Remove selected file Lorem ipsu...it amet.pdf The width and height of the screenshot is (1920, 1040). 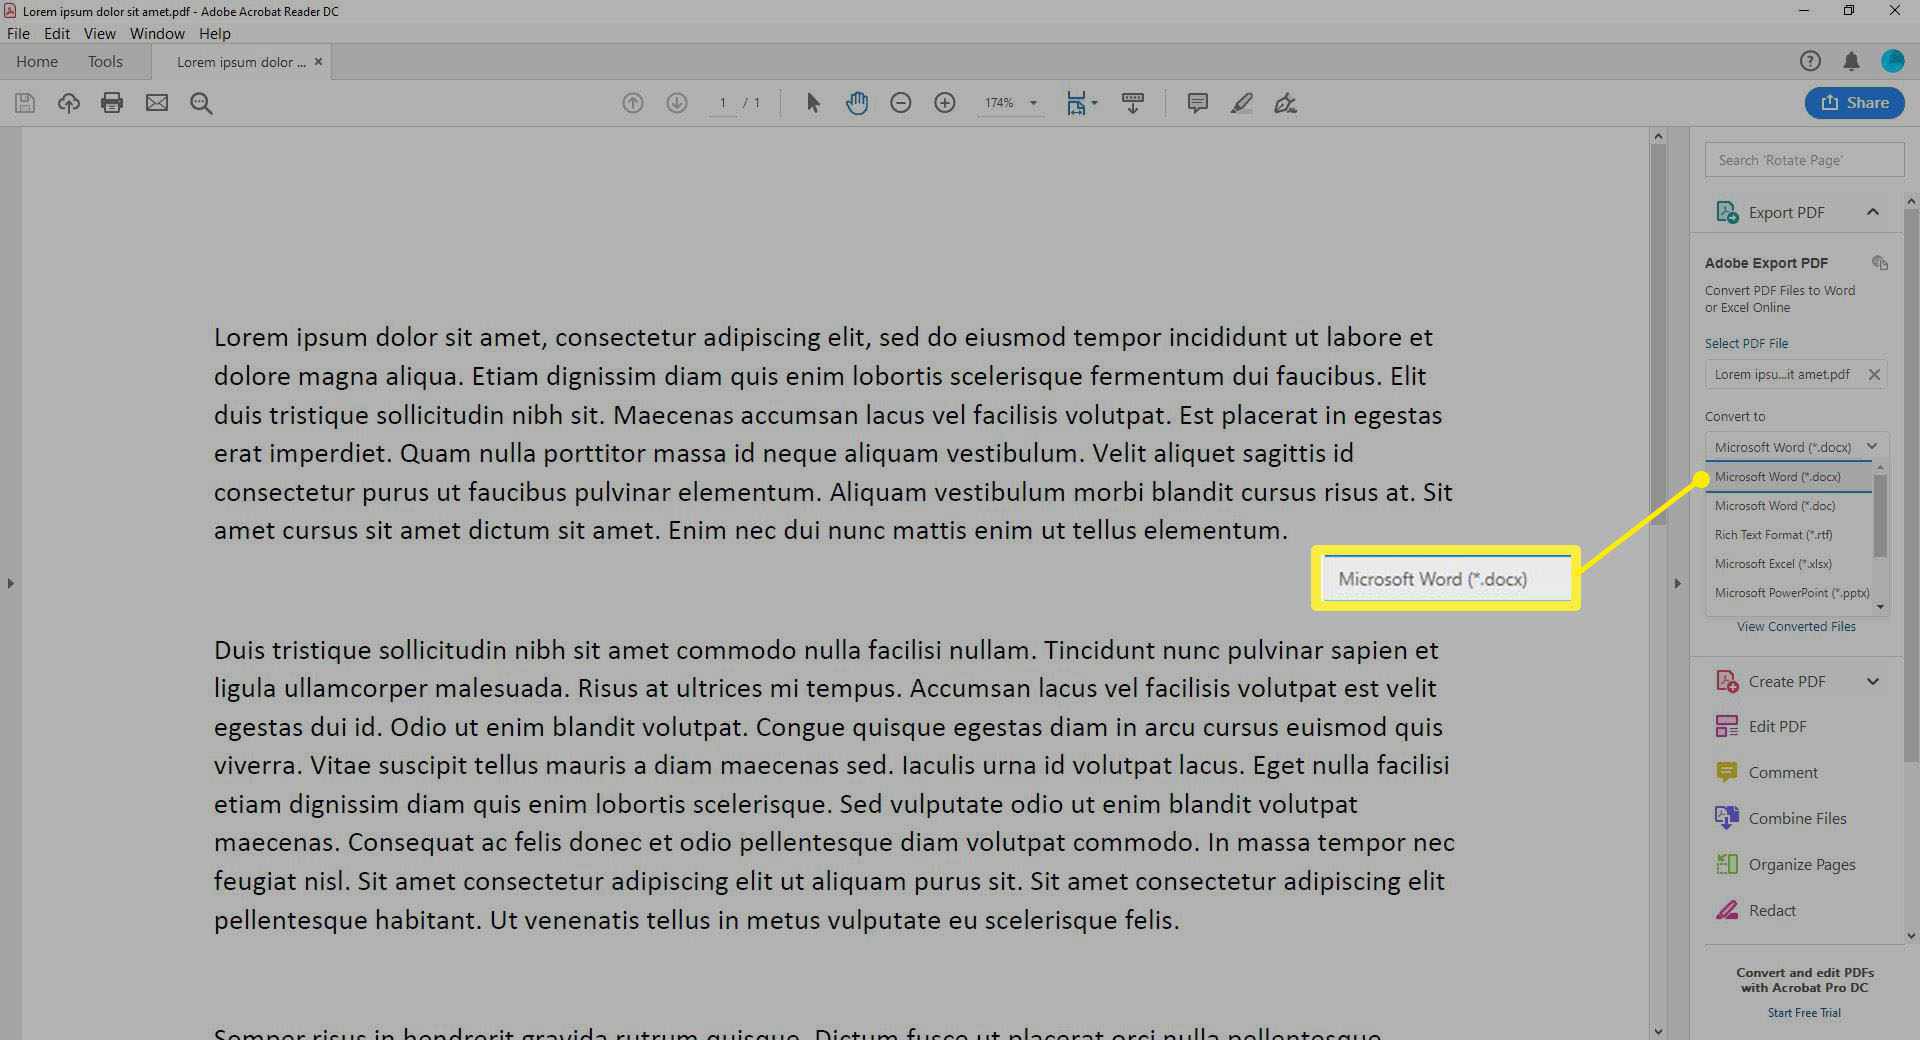click(x=1874, y=375)
